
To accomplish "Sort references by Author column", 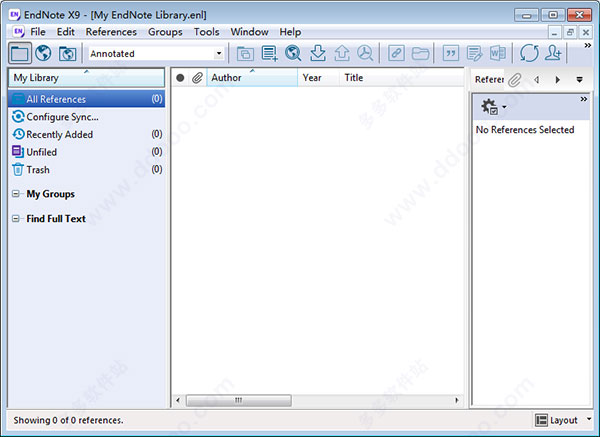I will [252, 78].
